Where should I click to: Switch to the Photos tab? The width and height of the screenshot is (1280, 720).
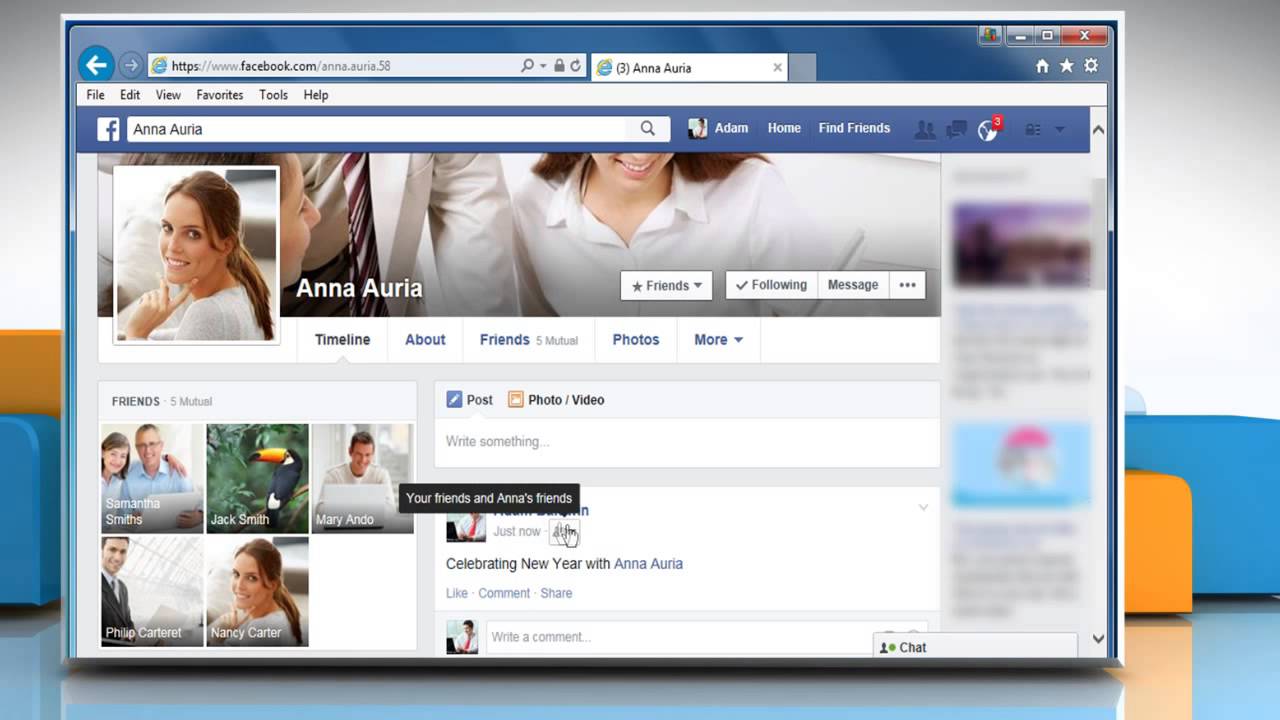[636, 340]
